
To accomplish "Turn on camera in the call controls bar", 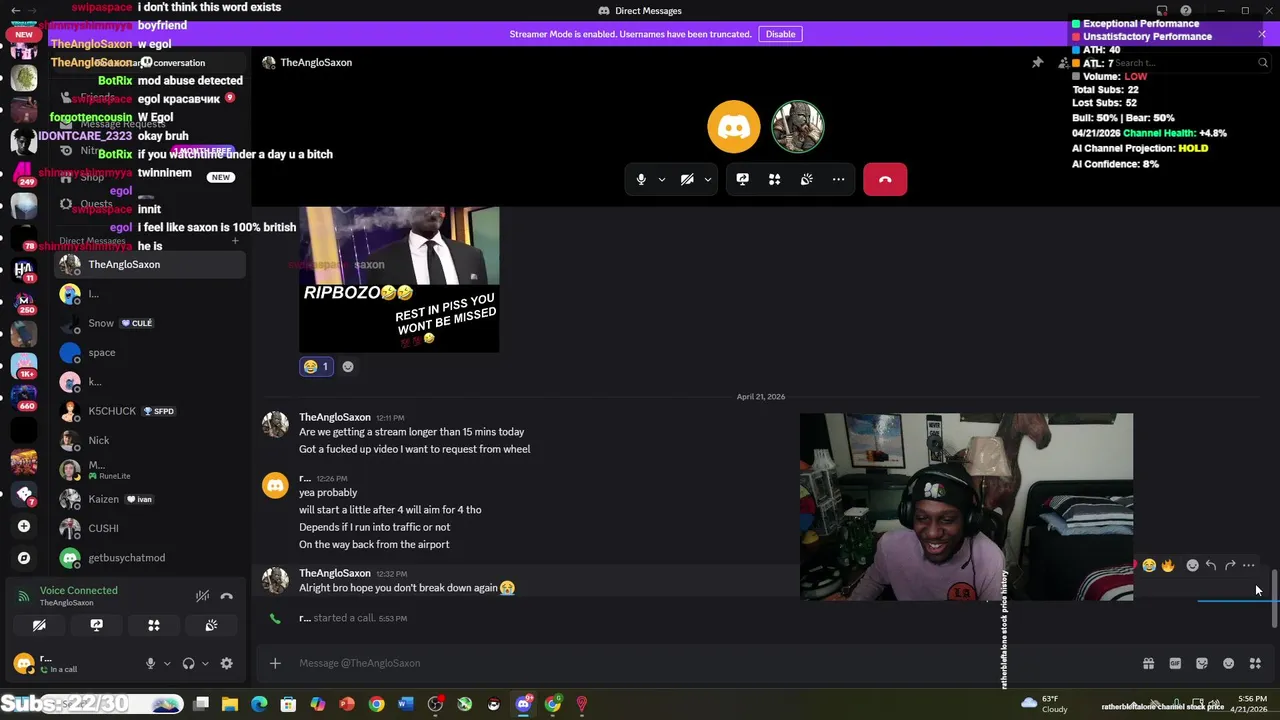I will (x=687, y=179).
